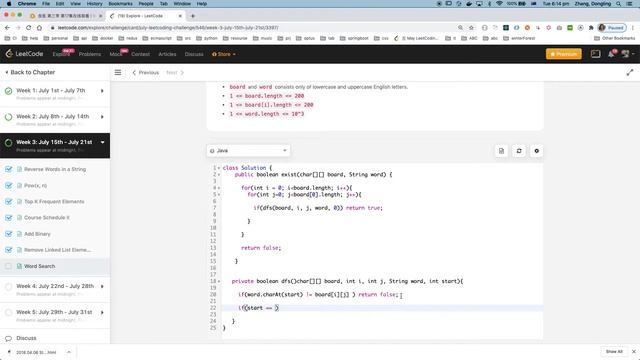
Task: Toggle the Course Schedule II checkbox
Action: (x=9, y=218)
